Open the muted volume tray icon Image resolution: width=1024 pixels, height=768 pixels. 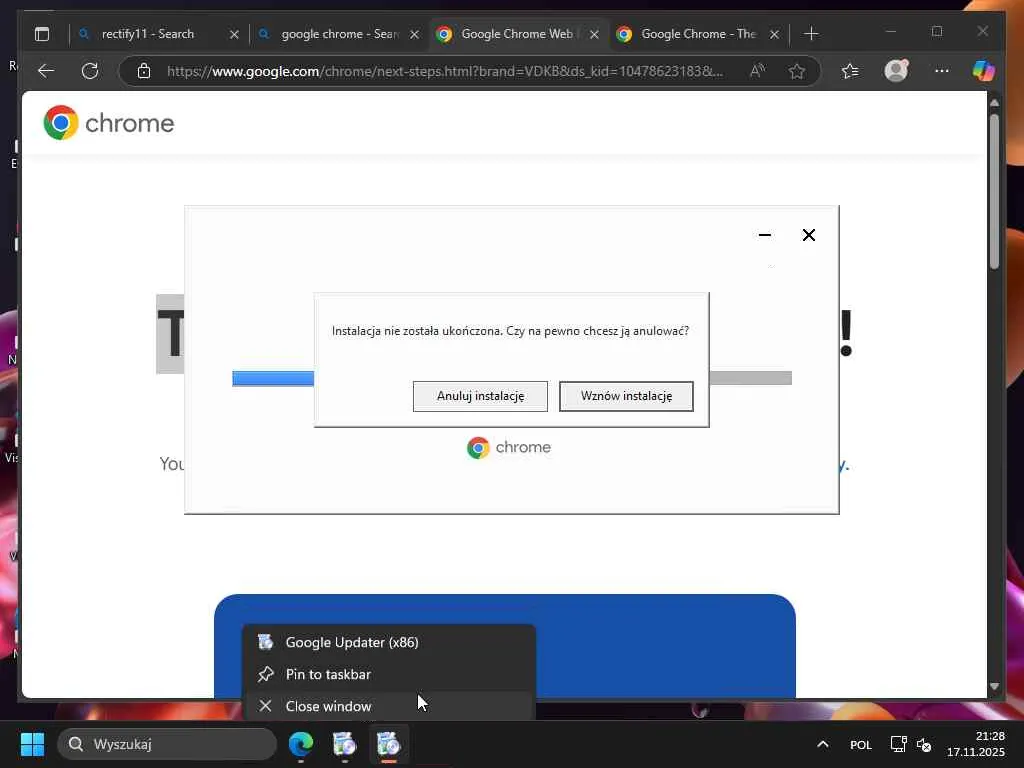(923, 744)
